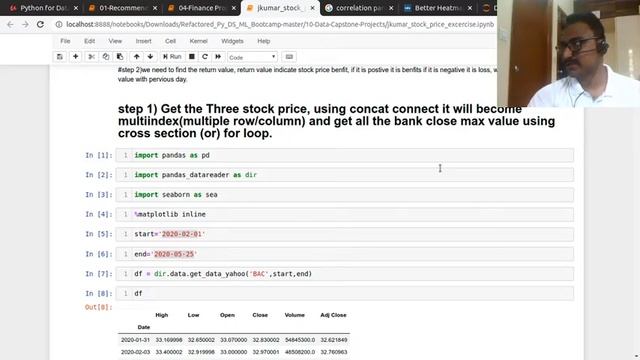640x360 pixels.
Task: Move selected cell down arrow
Action: (x=150, y=57)
